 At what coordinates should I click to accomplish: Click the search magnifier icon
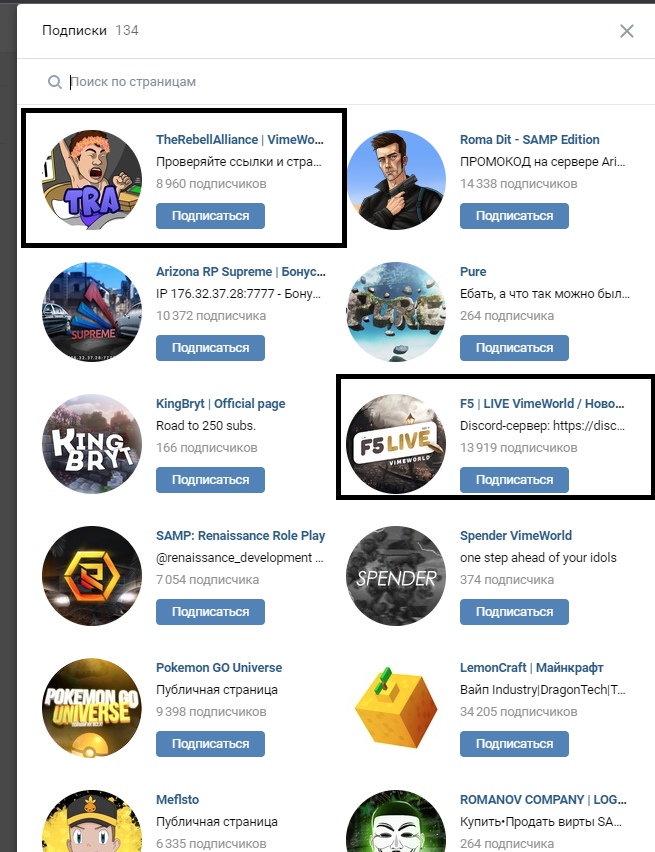point(54,82)
